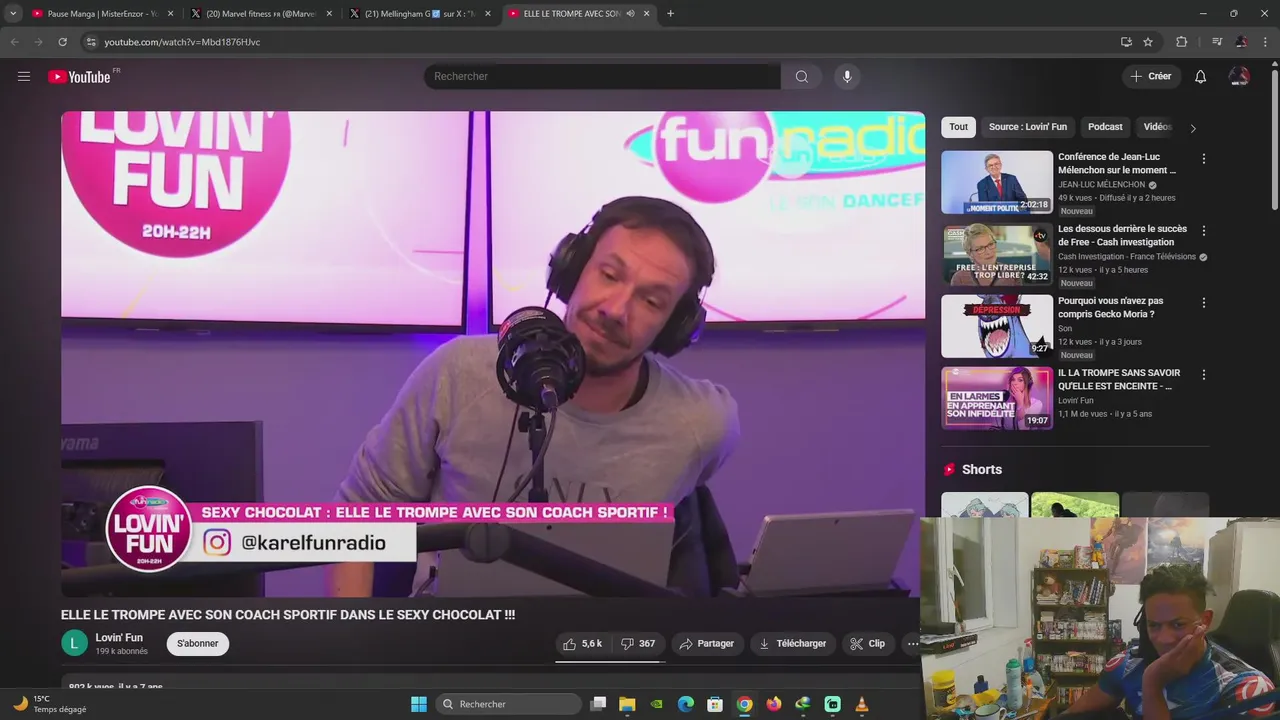The height and width of the screenshot is (720, 1280).
Task: Open the Gecko Moria video thumbnail
Action: (997, 326)
